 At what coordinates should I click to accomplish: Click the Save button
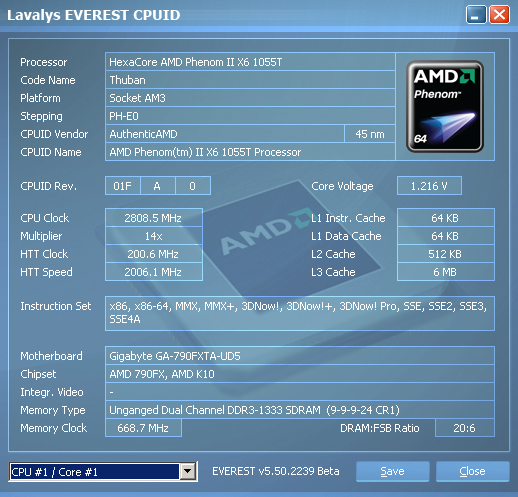coord(392,471)
